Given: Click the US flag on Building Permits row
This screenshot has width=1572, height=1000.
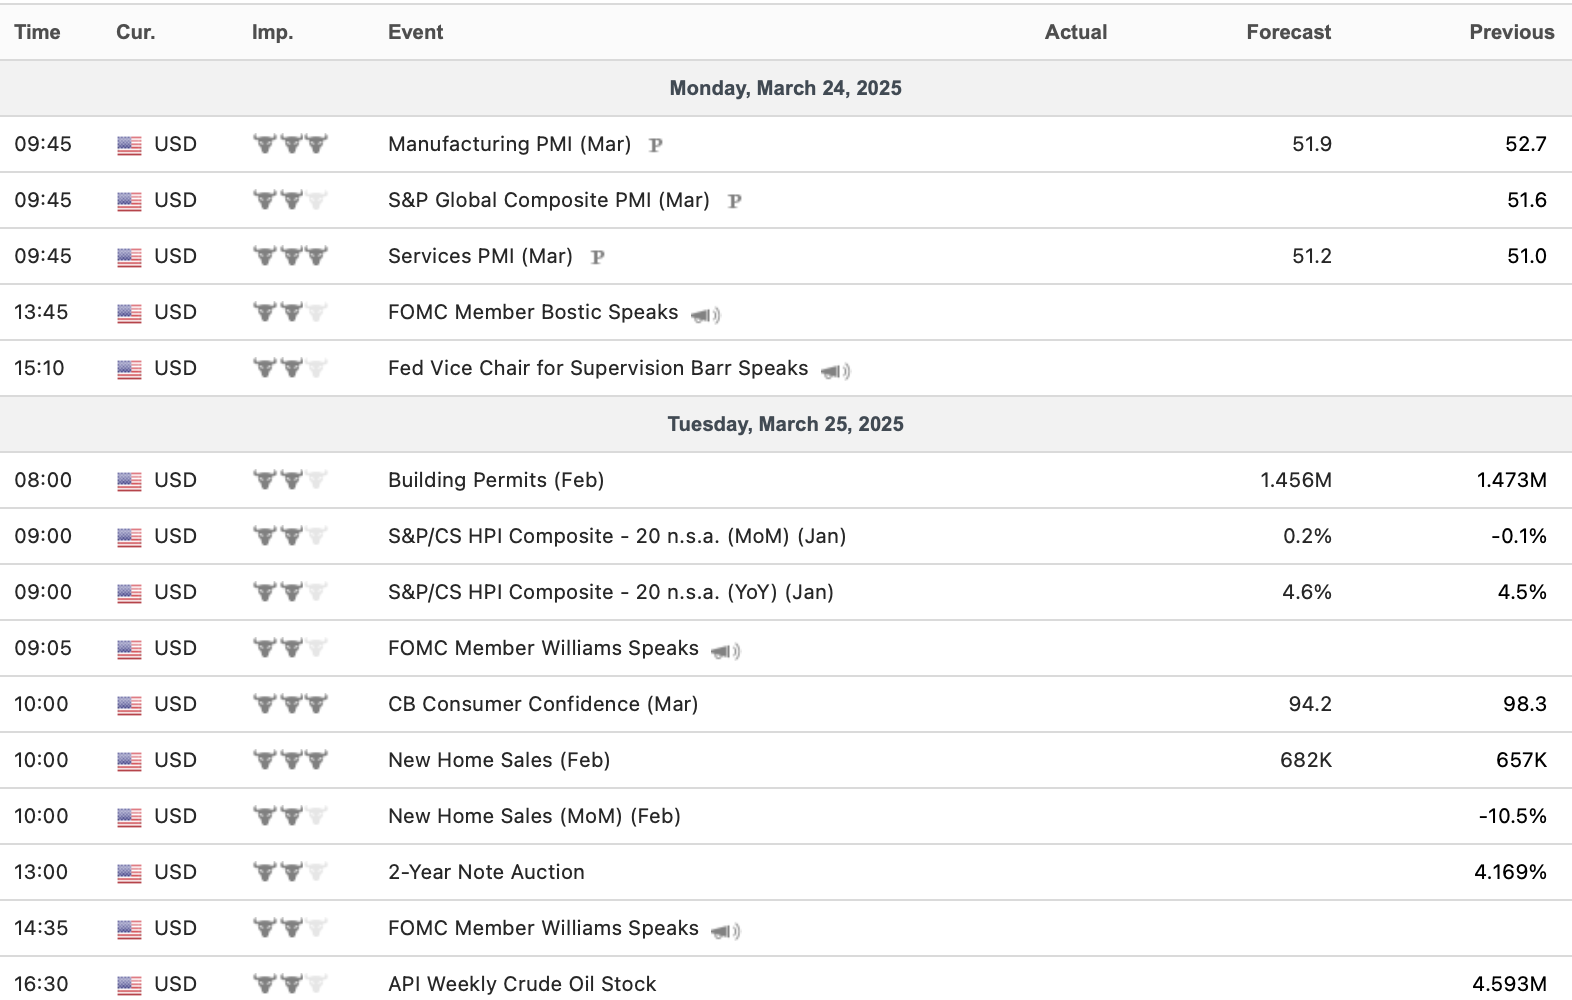Looking at the screenshot, I should (129, 481).
